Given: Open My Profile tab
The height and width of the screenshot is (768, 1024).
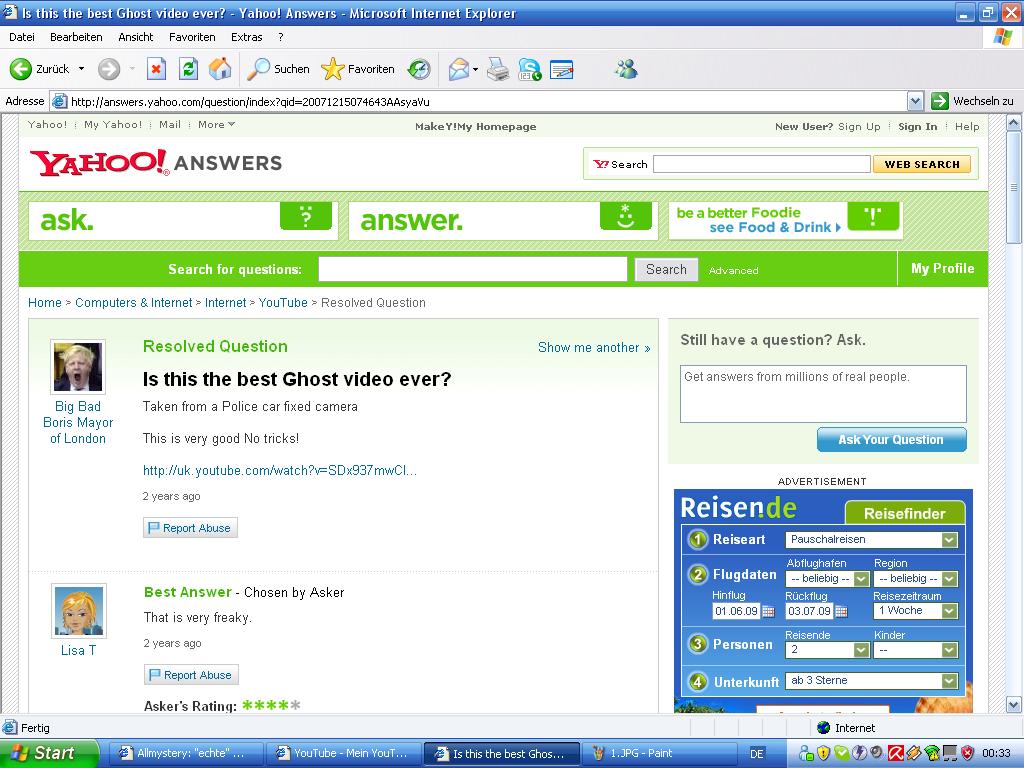Looking at the screenshot, I should 942,268.
